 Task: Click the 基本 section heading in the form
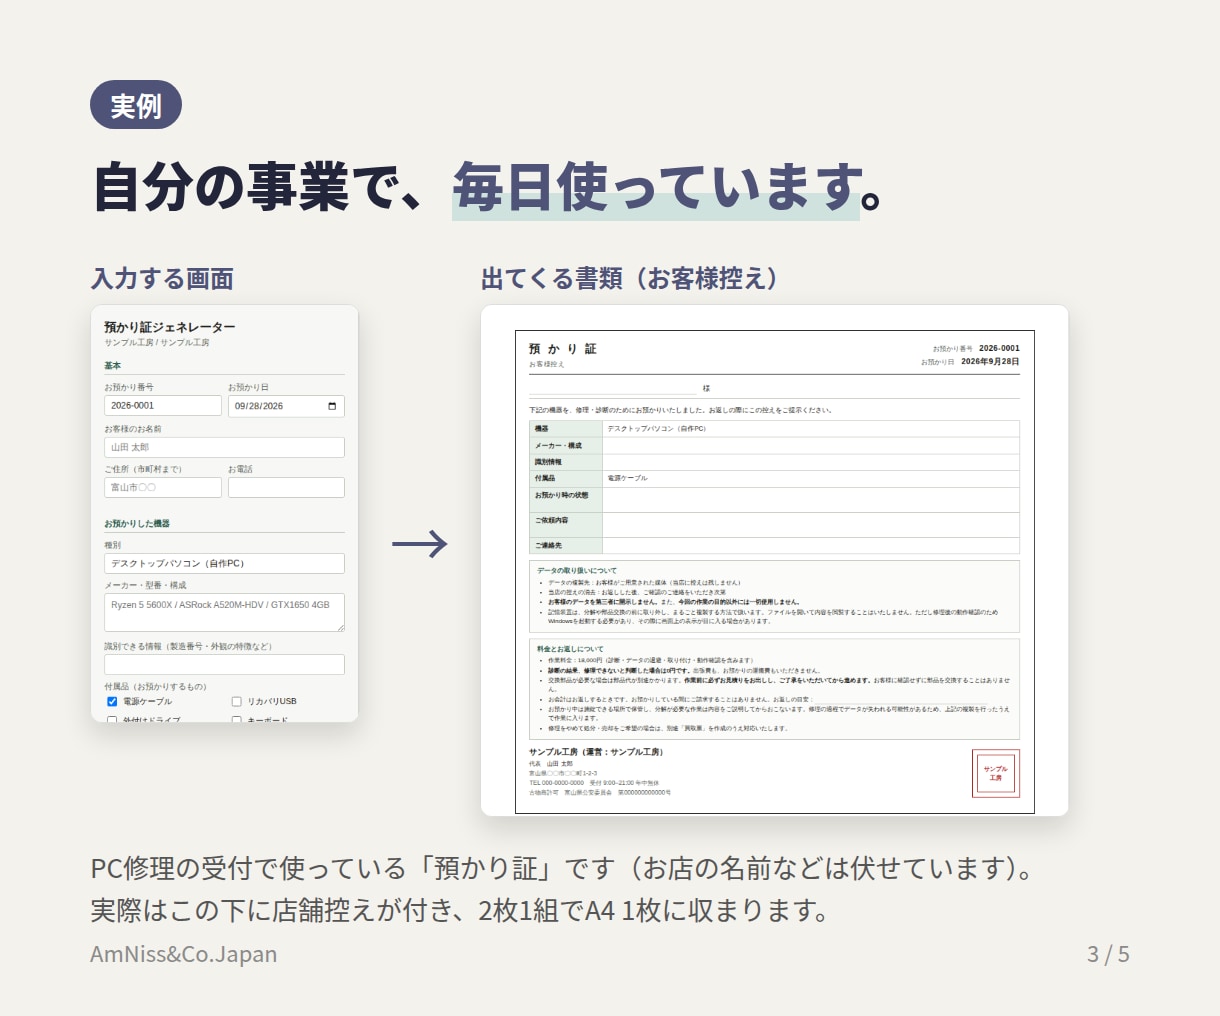[x=112, y=366]
